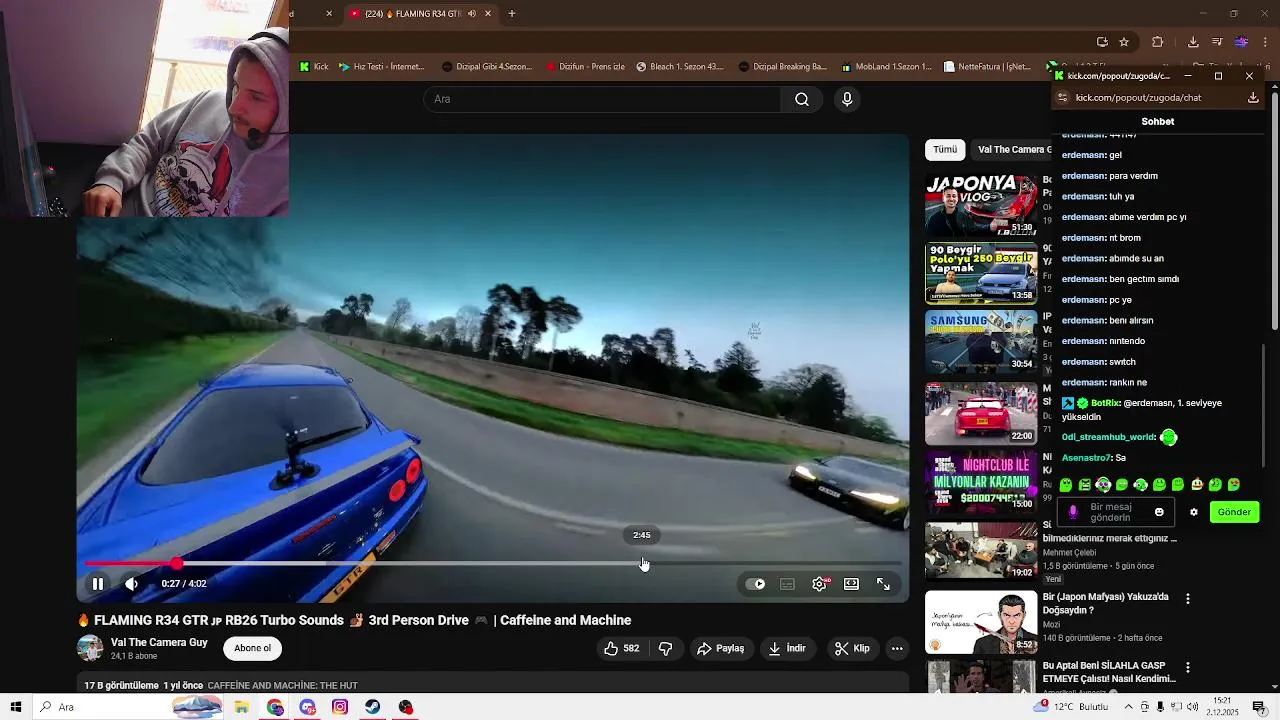Viewport: 1280px width, 720px height.
Task: Toggle the autoplay switch in player
Action: click(x=756, y=584)
